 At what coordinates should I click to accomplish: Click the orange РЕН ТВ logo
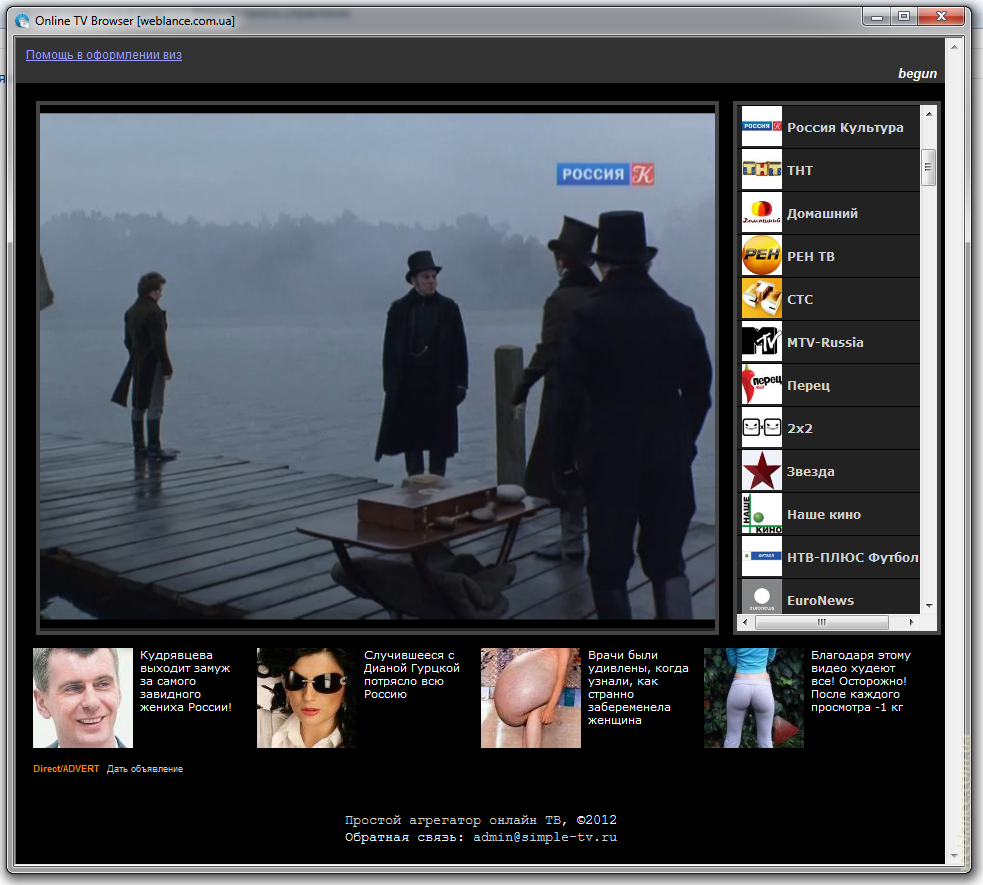point(761,256)
